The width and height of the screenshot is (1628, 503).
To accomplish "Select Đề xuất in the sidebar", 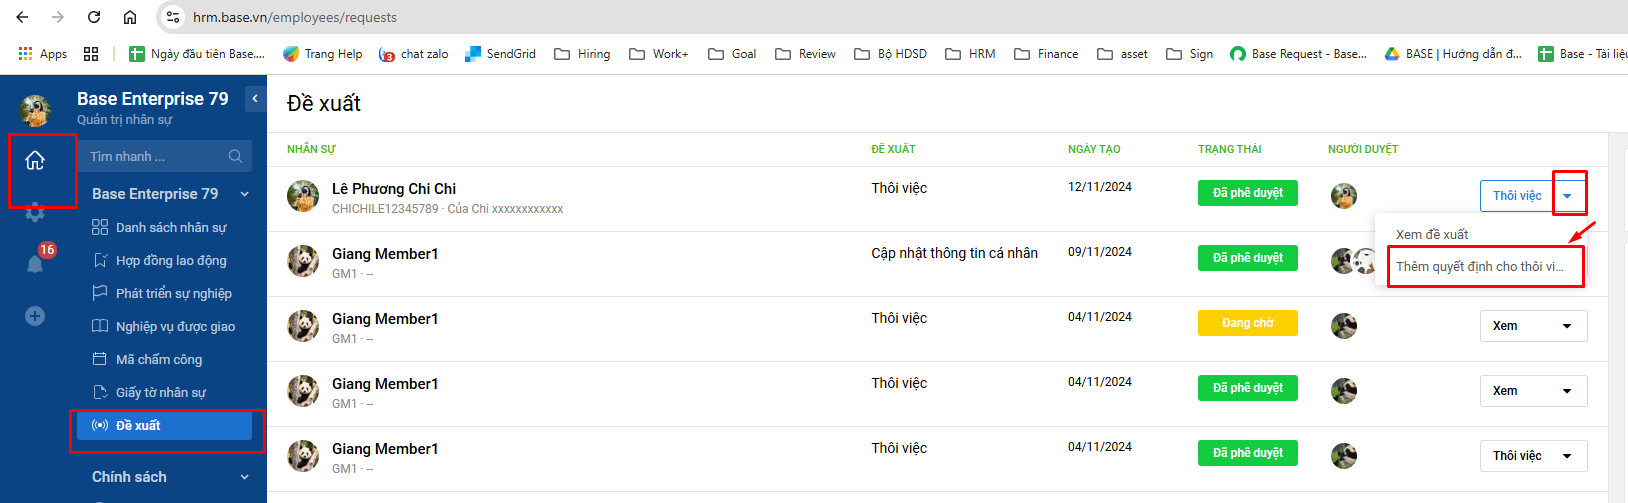I will [164, 425].
